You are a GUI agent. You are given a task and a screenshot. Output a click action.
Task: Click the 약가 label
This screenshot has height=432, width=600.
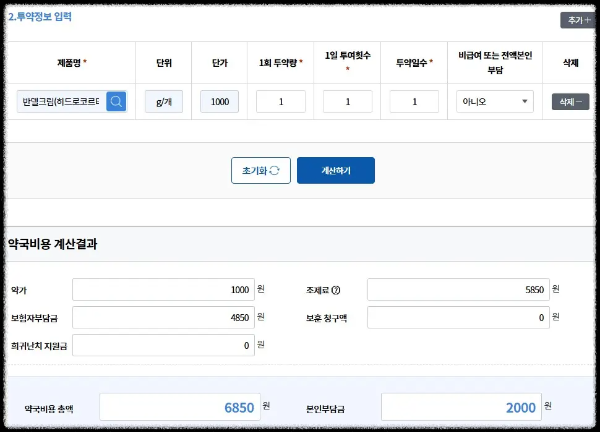[19, 290]
